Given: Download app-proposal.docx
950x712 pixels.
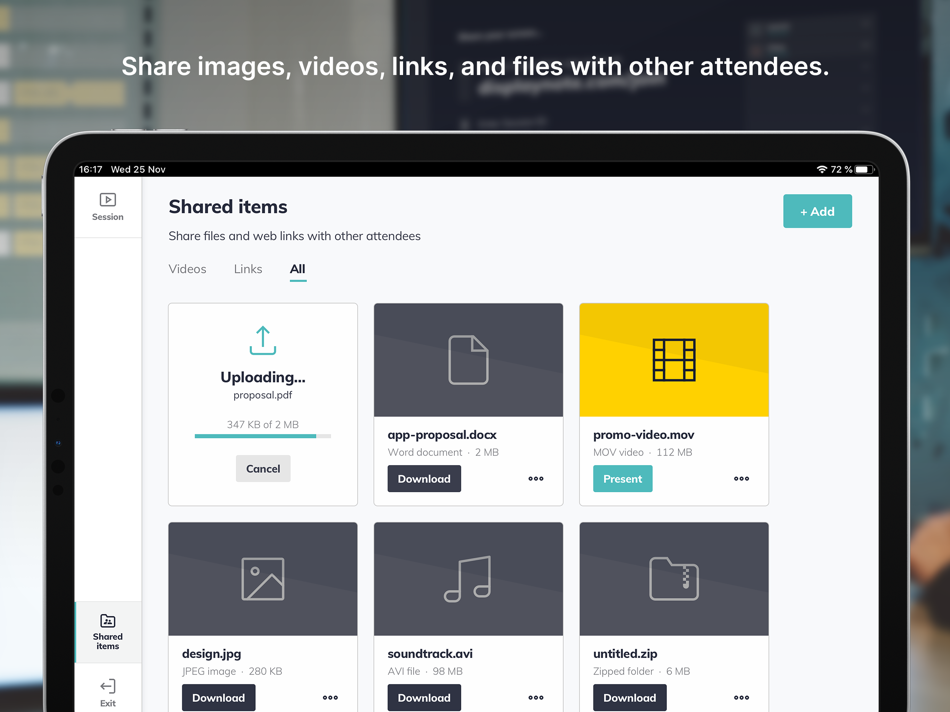Looking at the screenshot, I should [424, 479].
